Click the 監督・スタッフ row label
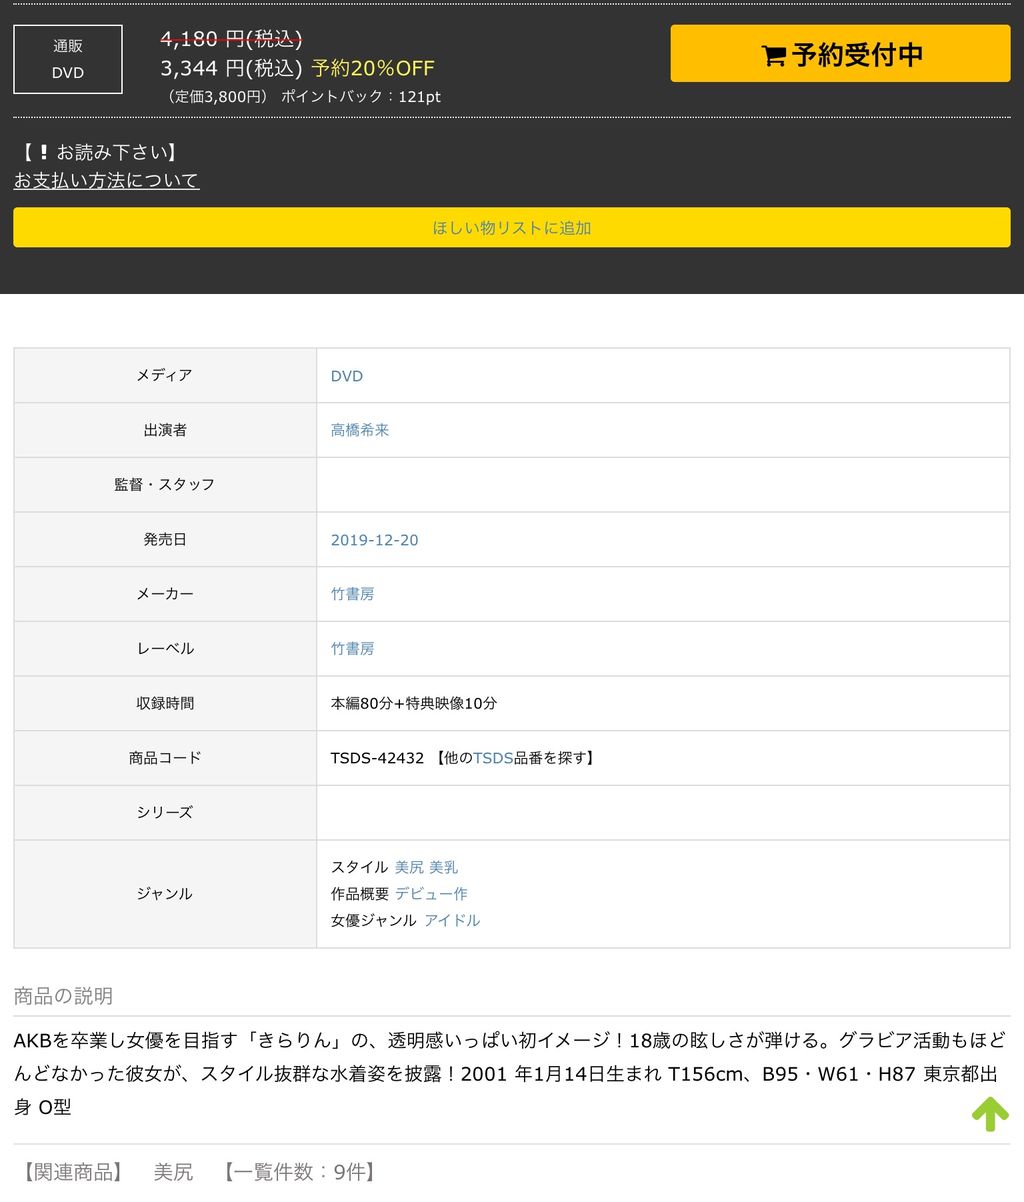The image size is (1024, 1202). click(165, 485)
